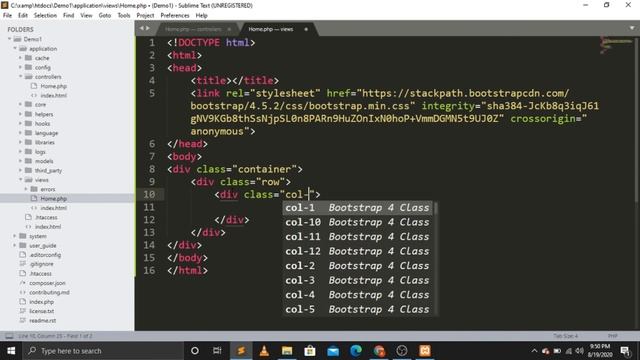The height and width of the screenshot is (360, 640).
Task: Open XAMPP from the taskbar
Action: (x=425, y=351)
